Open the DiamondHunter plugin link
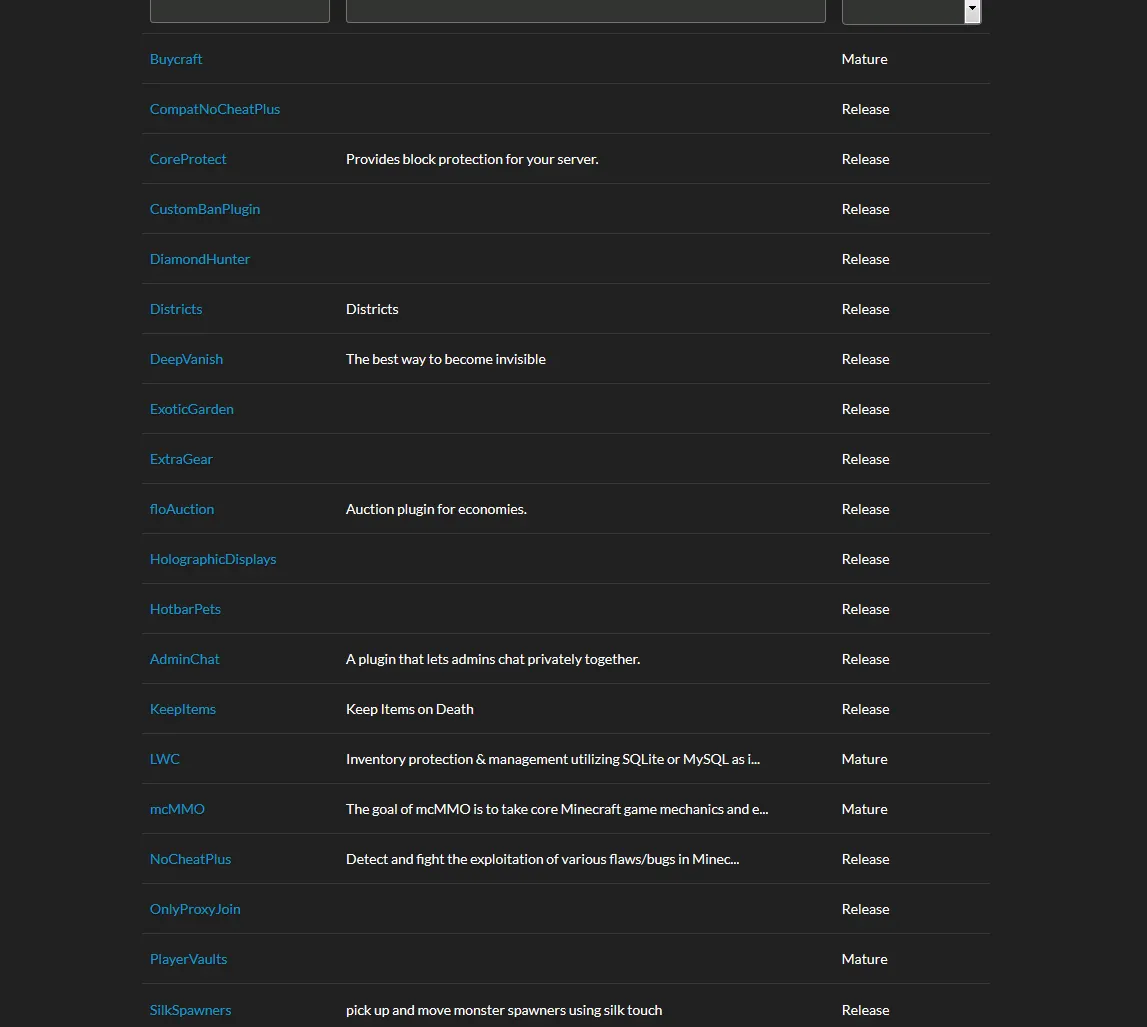 click(200, 259)
